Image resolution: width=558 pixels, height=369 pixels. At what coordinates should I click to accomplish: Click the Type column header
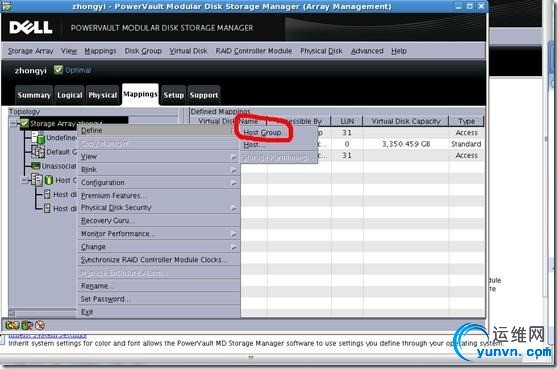point(467,121)
